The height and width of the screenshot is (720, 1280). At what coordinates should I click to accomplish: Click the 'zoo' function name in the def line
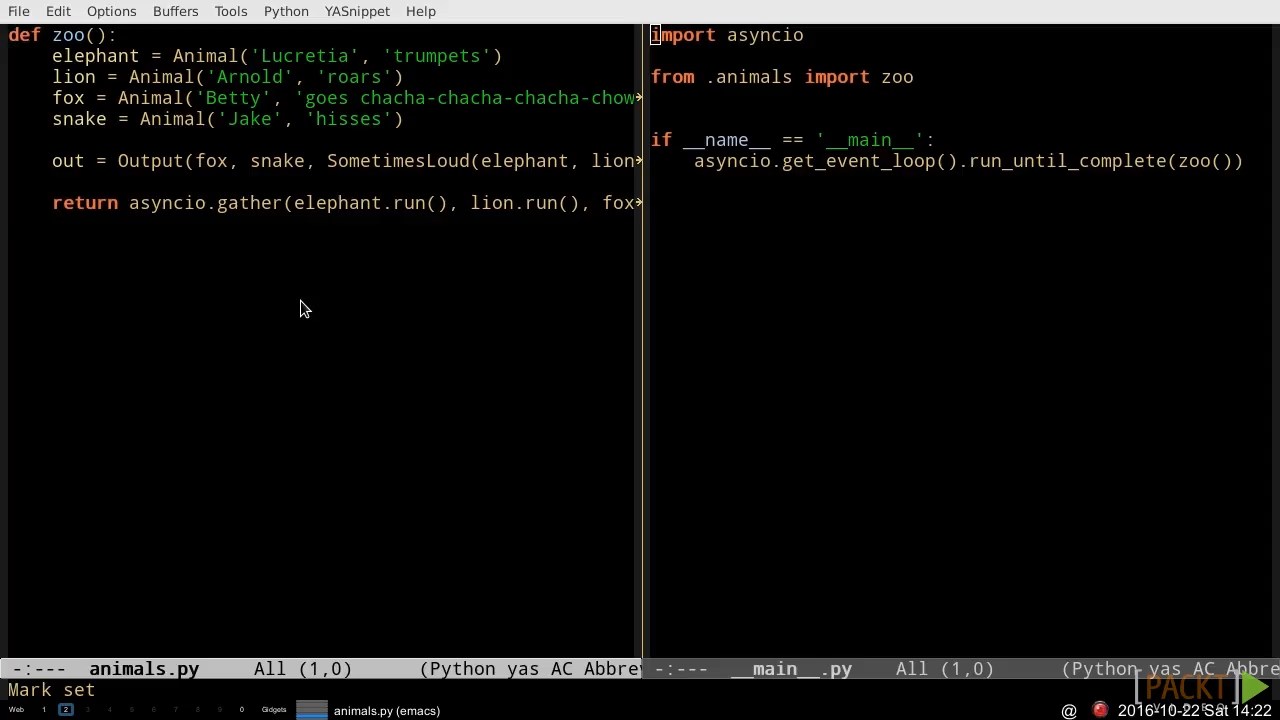point(68,35)
